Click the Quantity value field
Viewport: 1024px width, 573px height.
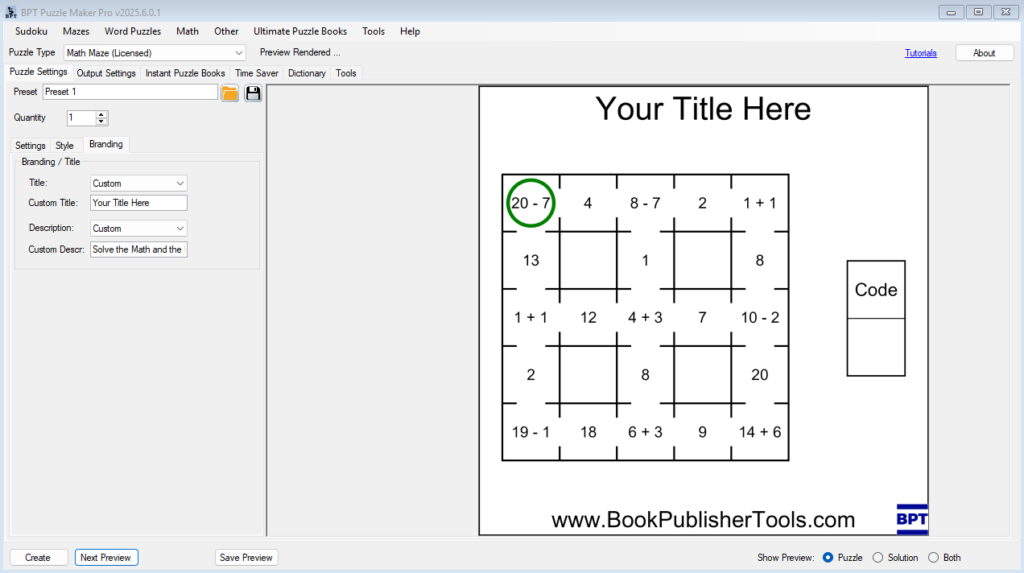click(x=81, y=118)
